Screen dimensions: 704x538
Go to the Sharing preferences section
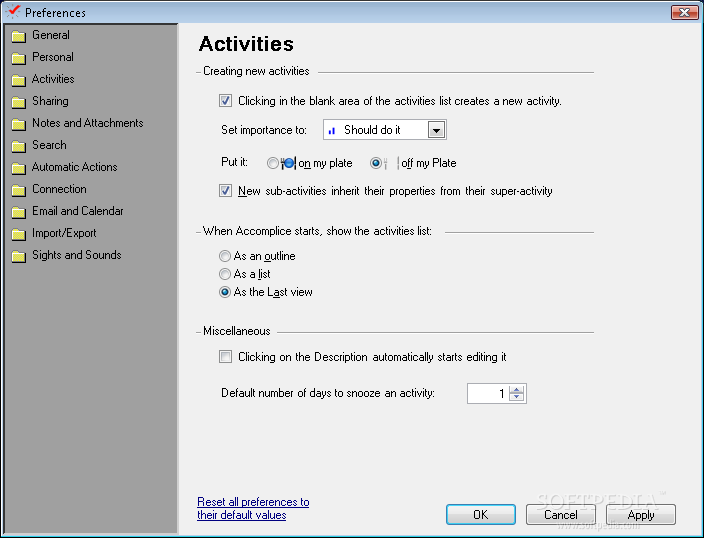click(50, 101)
